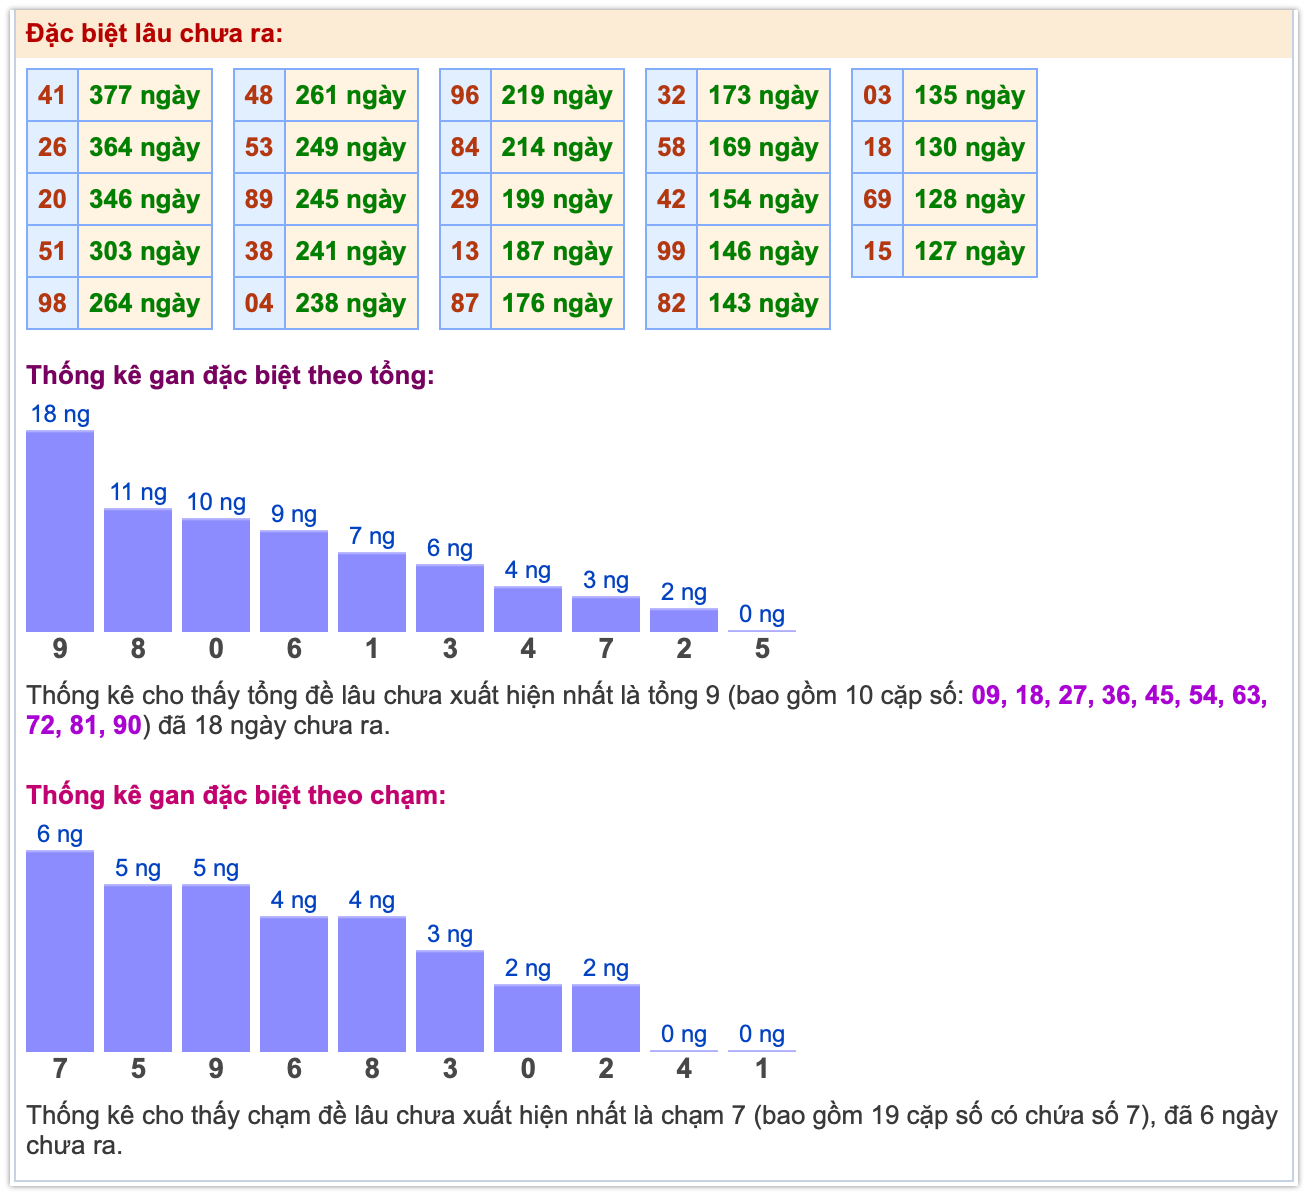Click the '219 ngày' entry for number 96
This screenshot has height=1196, width=1308.
(x=556, y=95)
